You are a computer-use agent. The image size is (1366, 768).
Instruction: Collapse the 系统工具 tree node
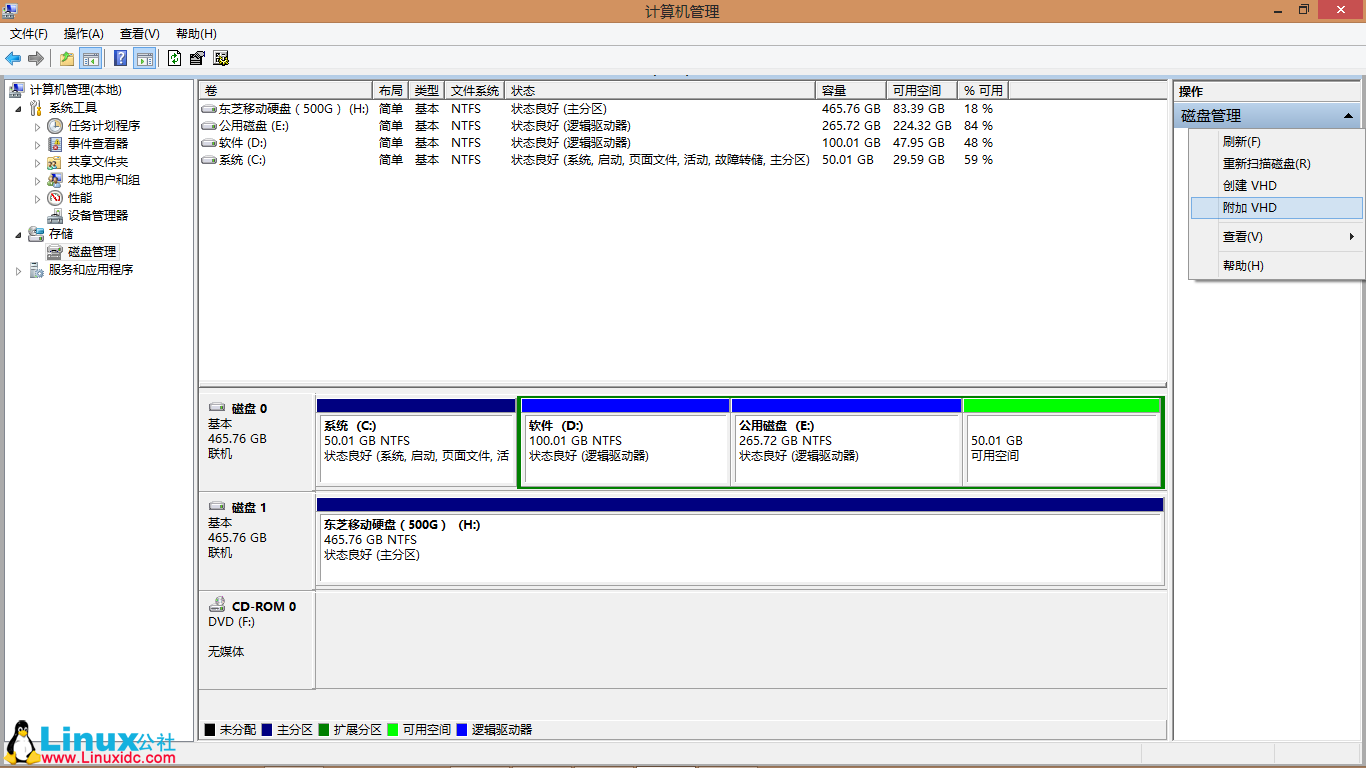point(19,108)
